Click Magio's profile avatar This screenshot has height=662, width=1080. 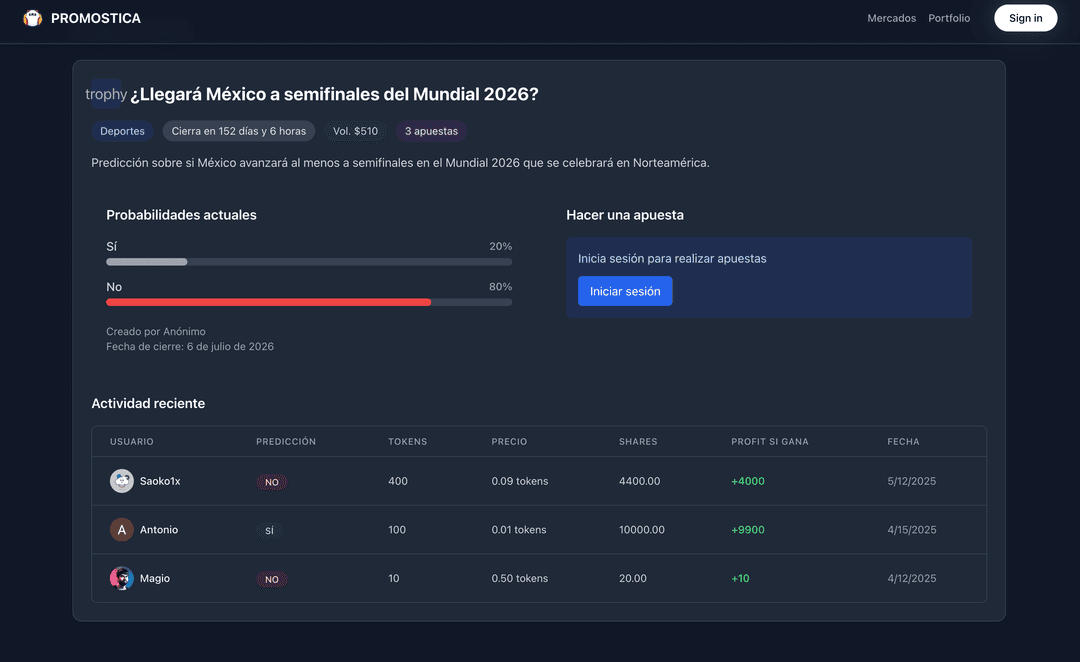click(x=122, y=578)
